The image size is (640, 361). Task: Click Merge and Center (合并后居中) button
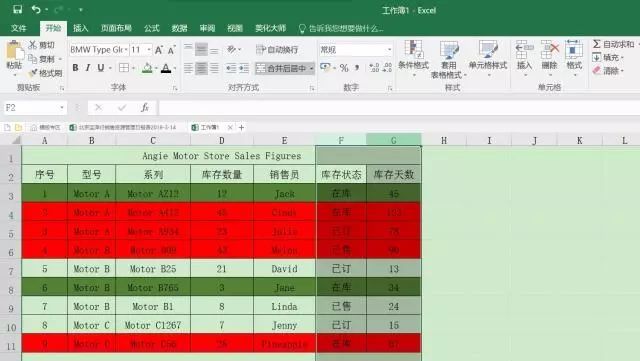pos(281,68)
